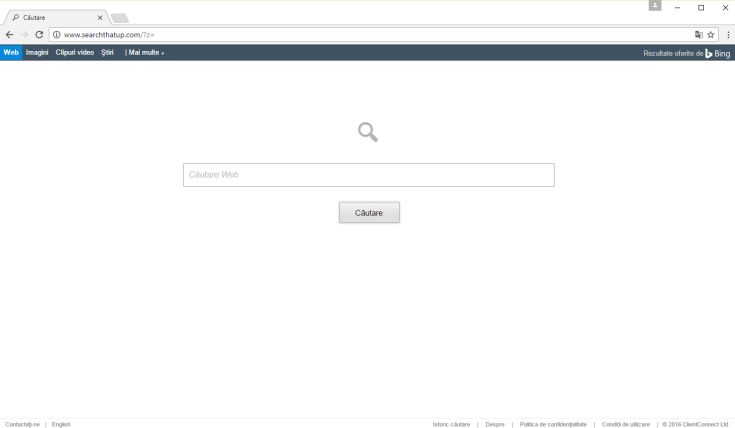Open the Istoric căutare footer link
The width and height of the screenshot is (735, 428).
pyautogui.click(x=451, y=424)
